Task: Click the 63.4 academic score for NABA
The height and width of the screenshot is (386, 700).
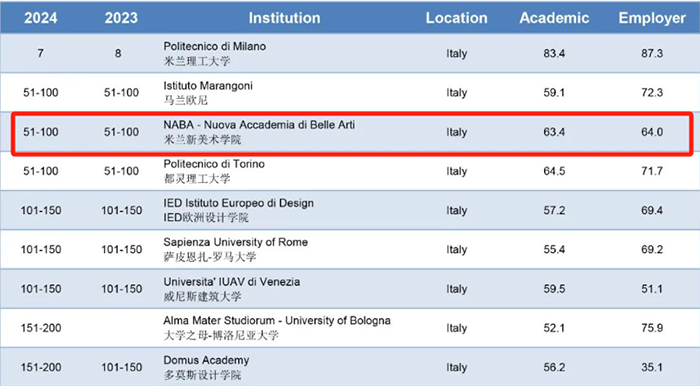Action: pyautogui.click(x=554, y=132)
